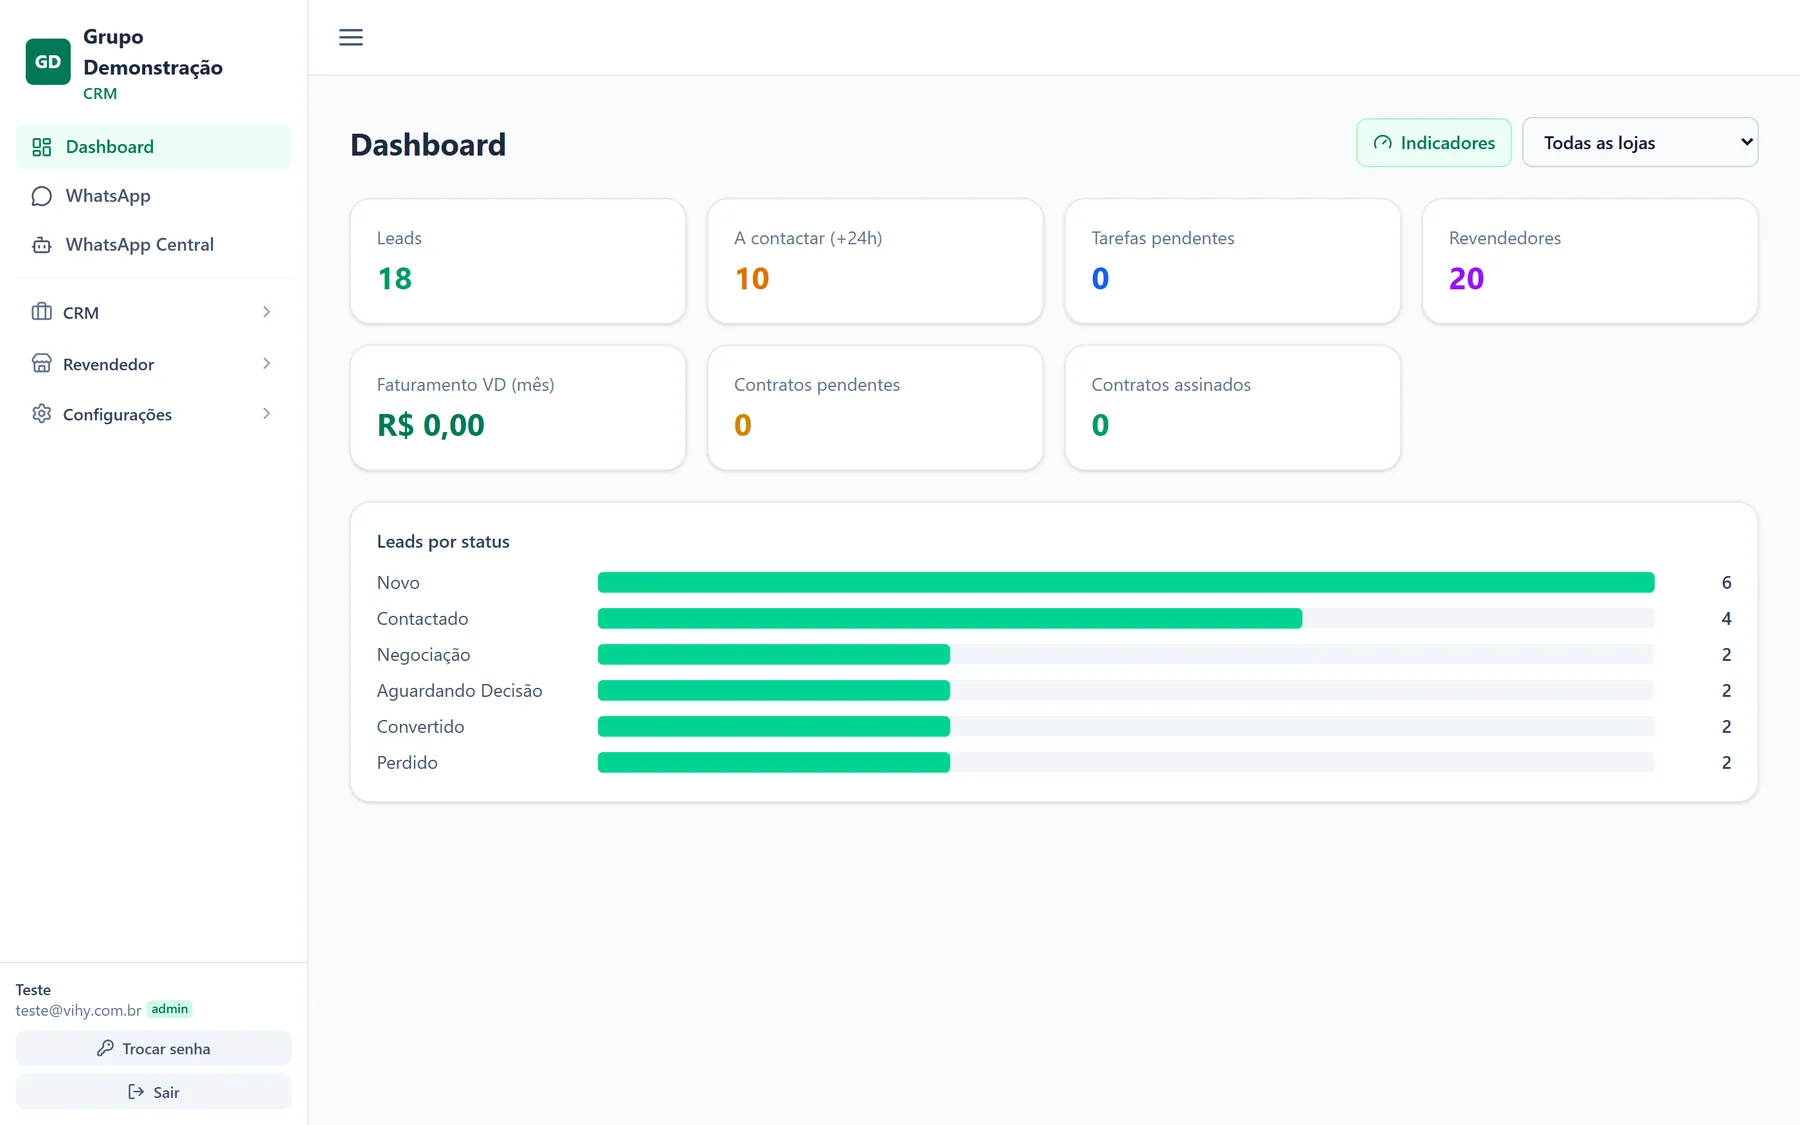Click the Aguardando Decisão status label
The width and height of the screenshot is (1800, 1125).
pos(459,690)
